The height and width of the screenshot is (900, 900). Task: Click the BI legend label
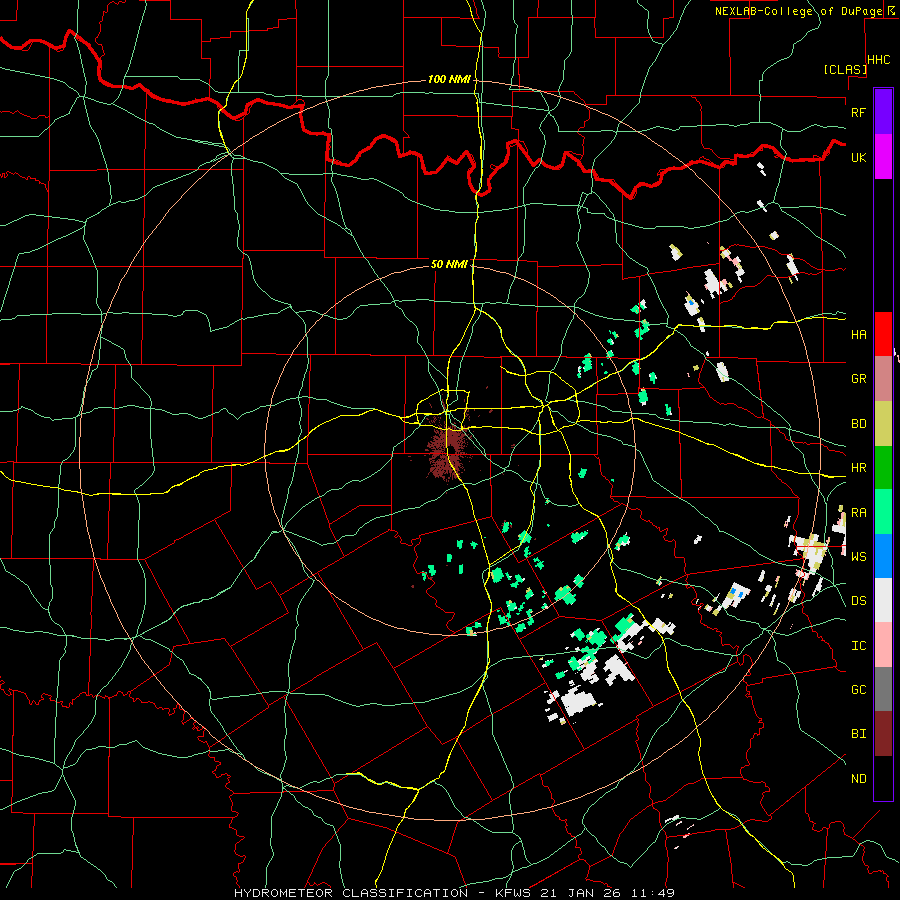[x=858, y=734]
